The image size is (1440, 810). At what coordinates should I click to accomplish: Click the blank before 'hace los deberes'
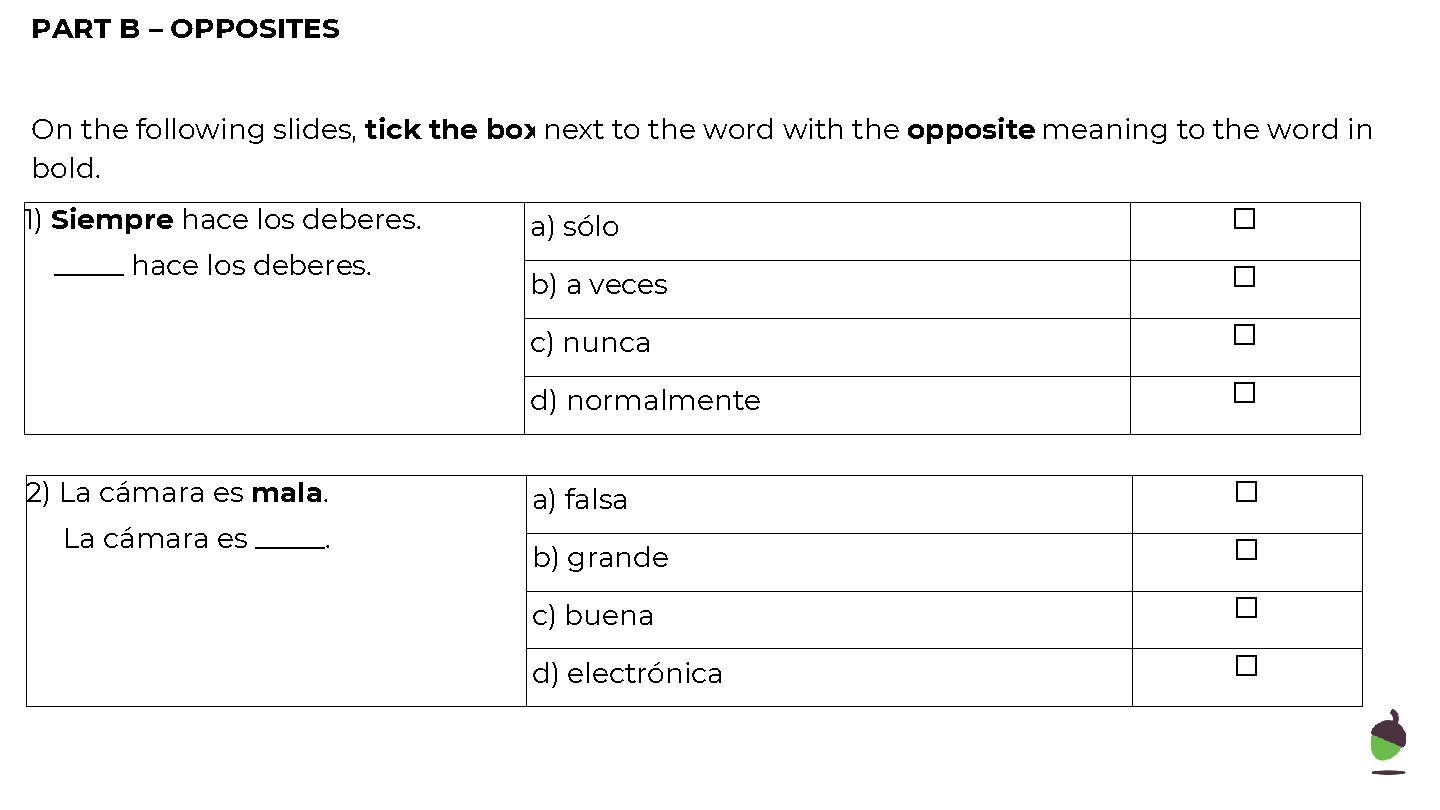(x=89, y=268)
